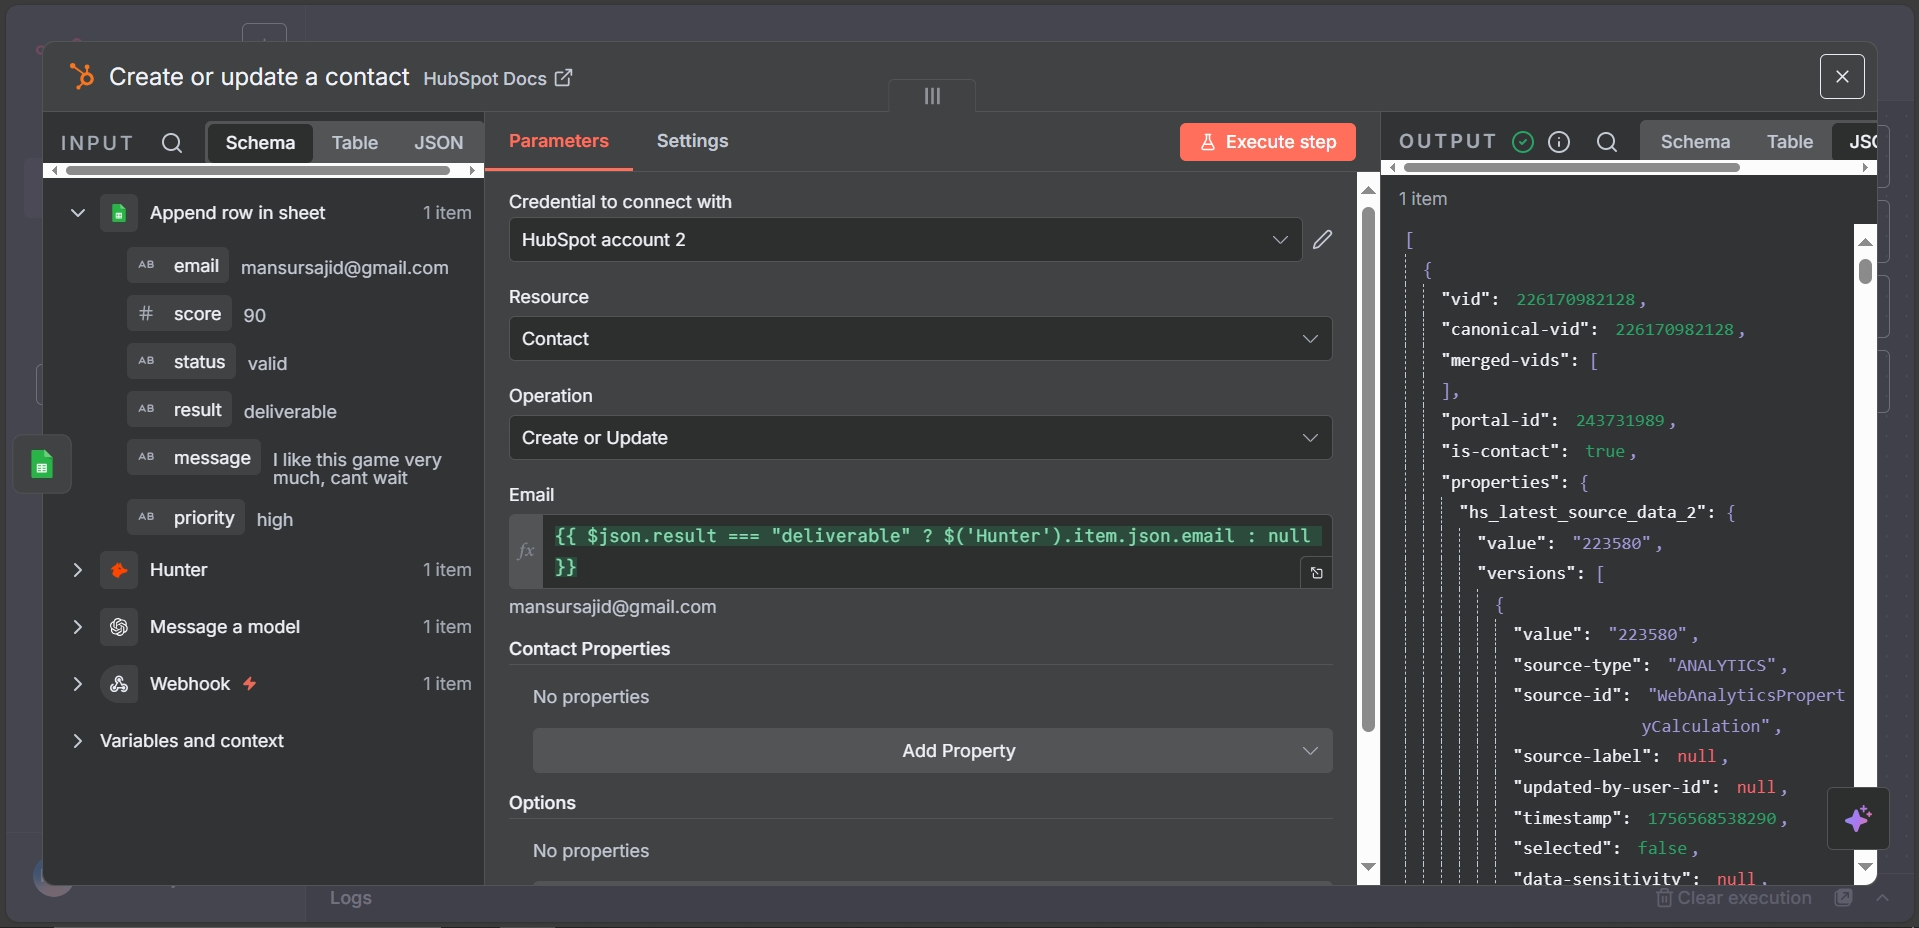Click the Webhook node icon
Image resolution: width=1919 pixels, height=928 pixels.
119,684
